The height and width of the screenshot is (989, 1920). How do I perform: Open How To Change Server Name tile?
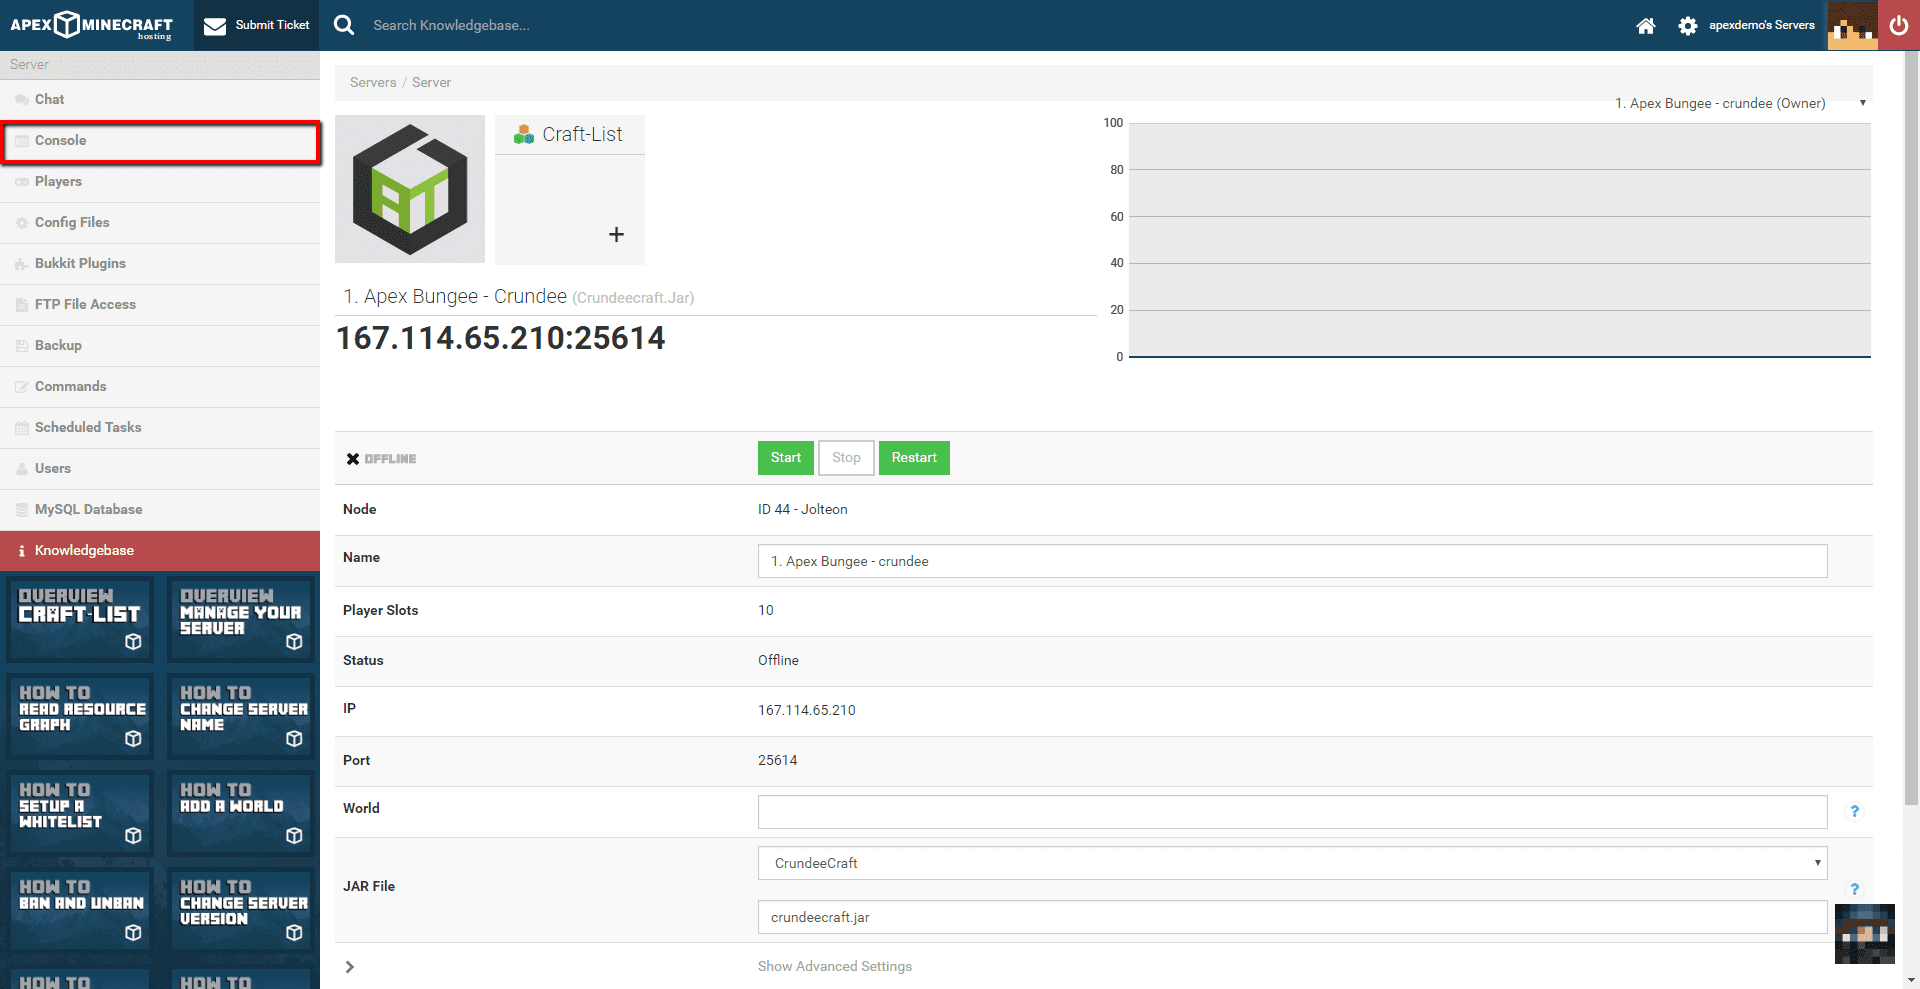(x=241, y=716)
